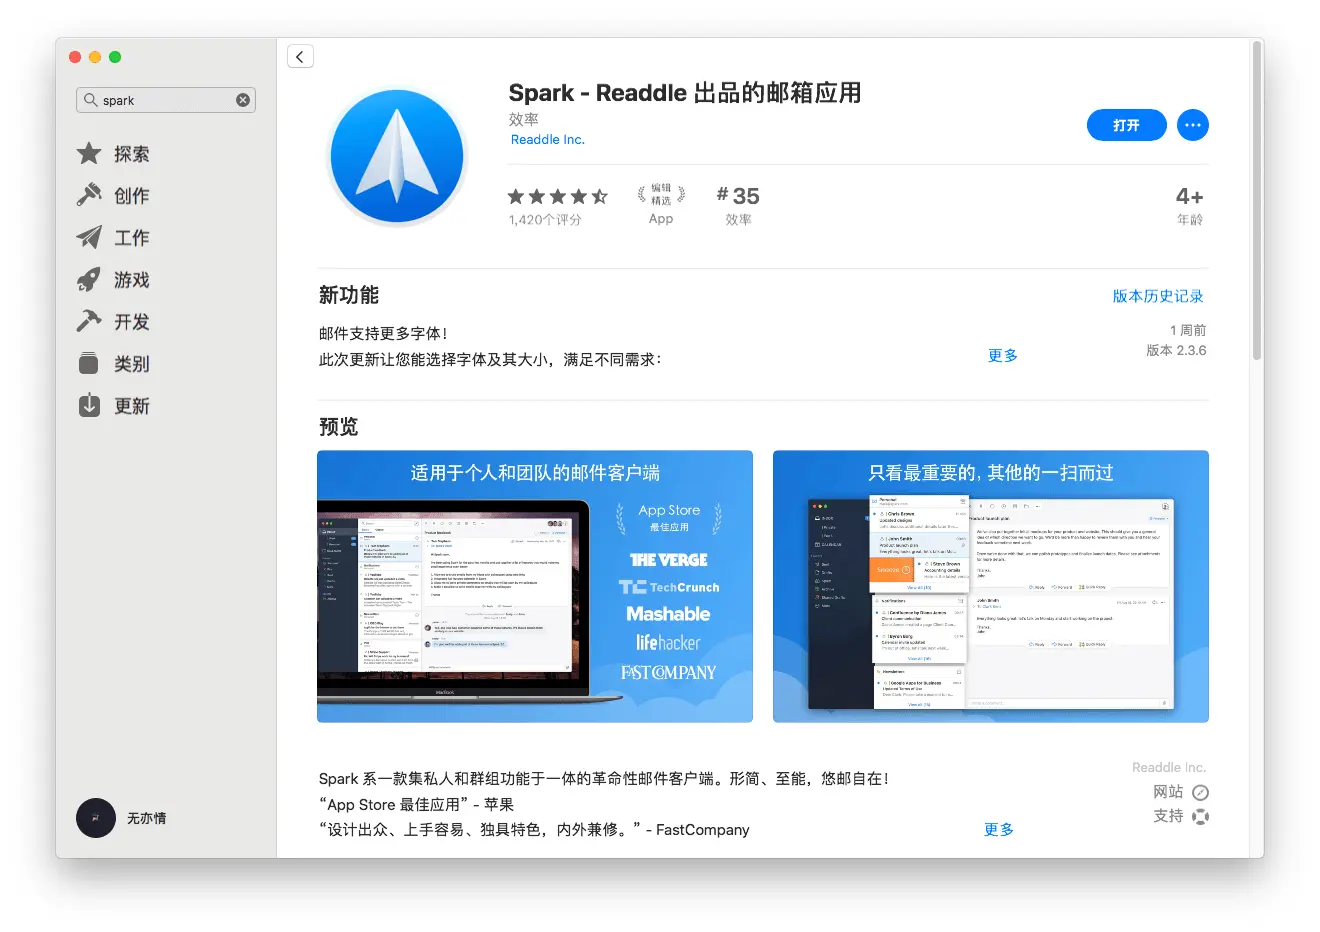Open the Readdle Inc. developer link
The image size is (1320, 932).
547,139
